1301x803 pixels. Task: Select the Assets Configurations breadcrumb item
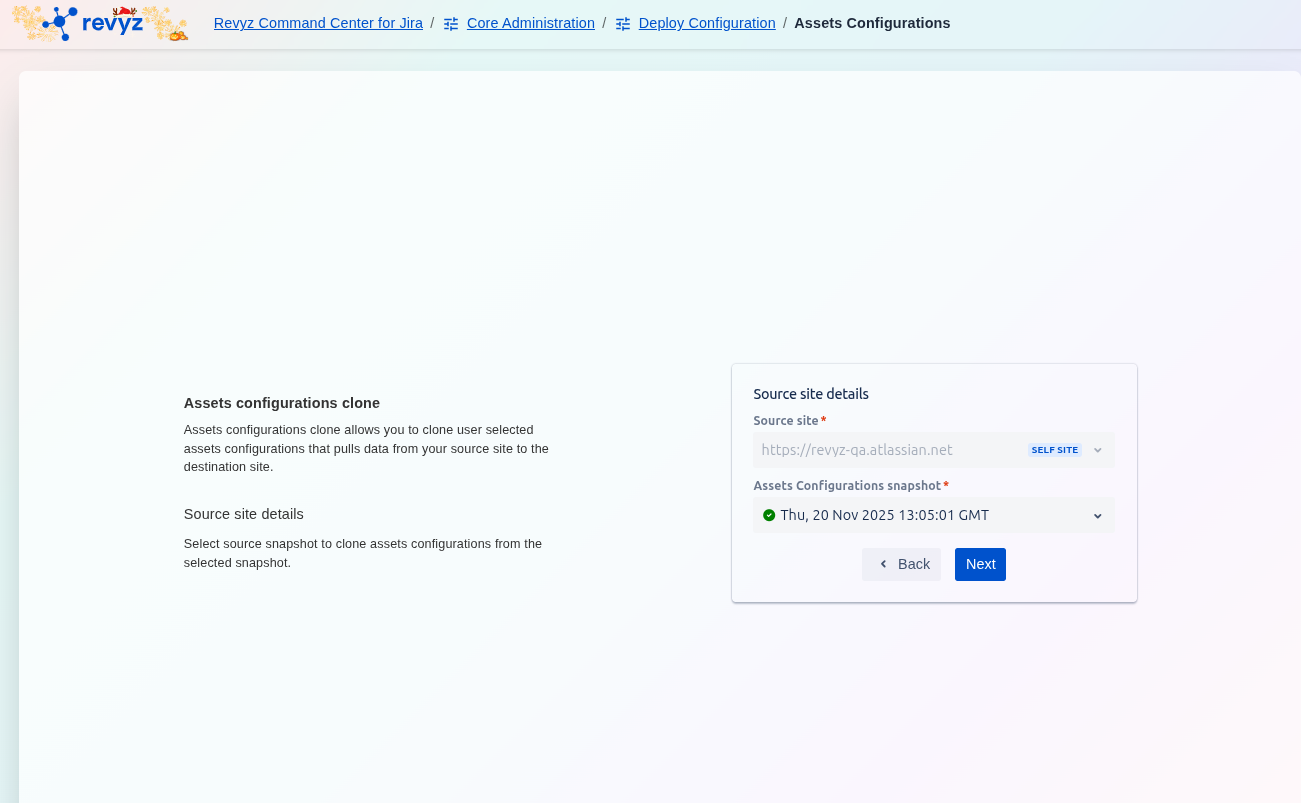click(872, 23)
